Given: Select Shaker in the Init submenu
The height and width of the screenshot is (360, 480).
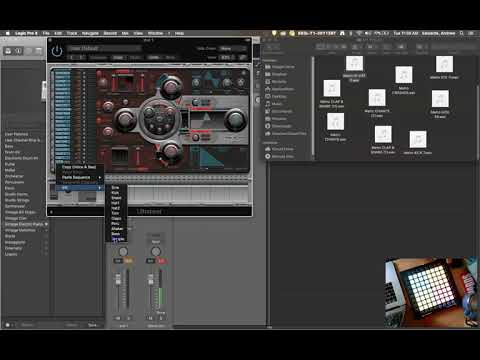Looking at the screenshot, I should coord(117,229).
